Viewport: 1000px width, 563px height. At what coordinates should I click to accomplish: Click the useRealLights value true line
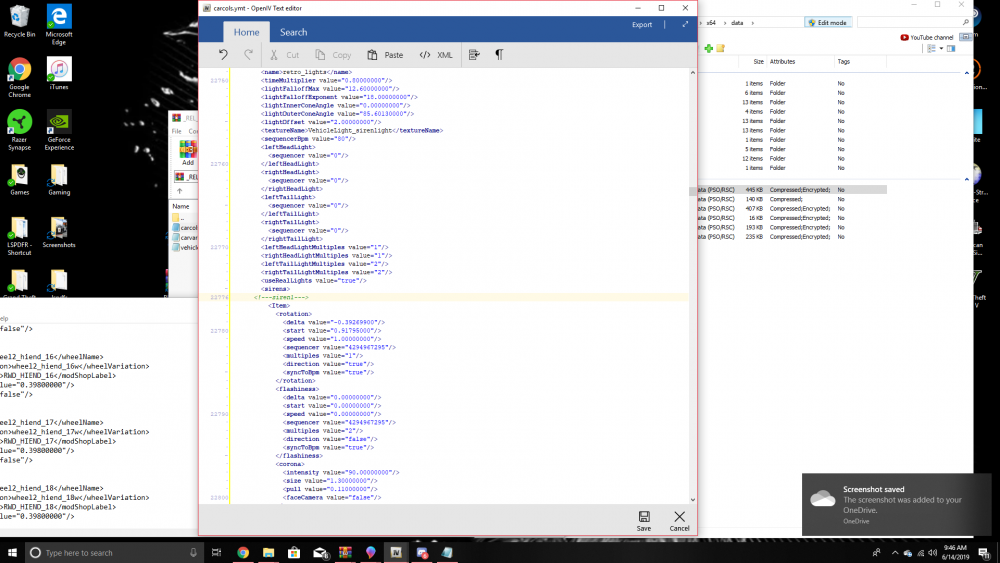pos(314,281)
